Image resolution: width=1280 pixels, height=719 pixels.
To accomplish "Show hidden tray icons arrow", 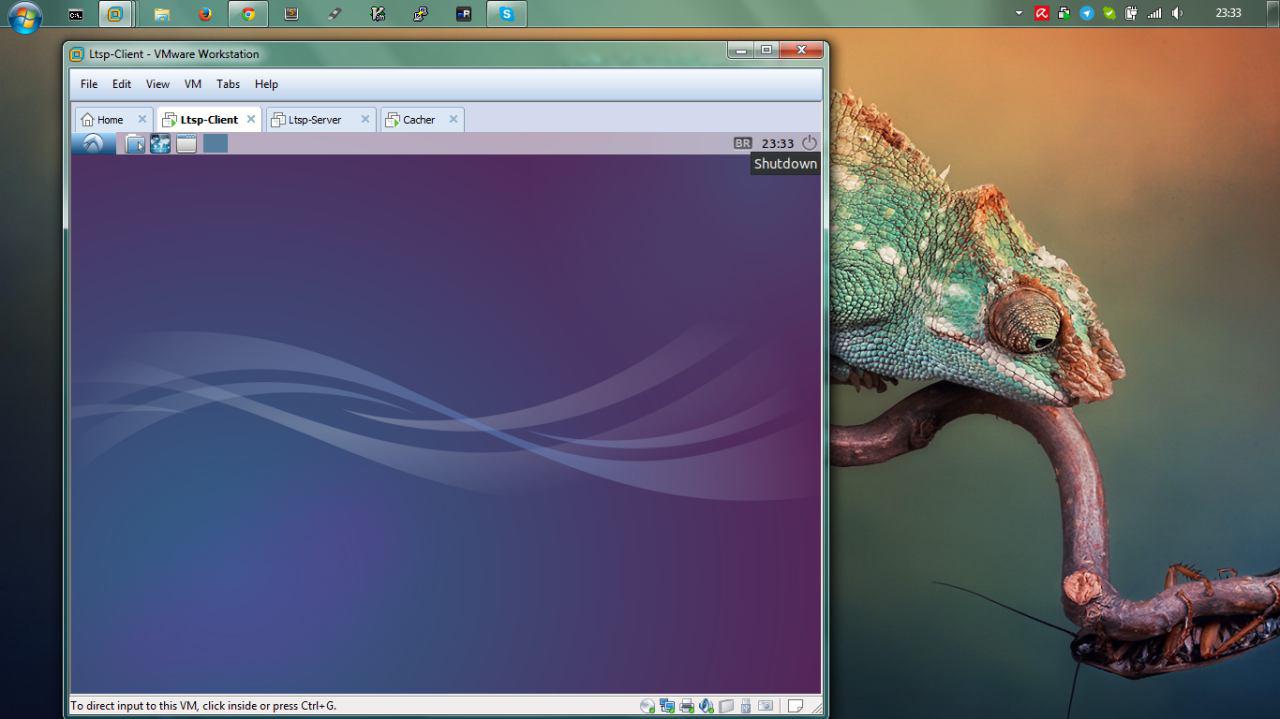I will point(1019,13).
